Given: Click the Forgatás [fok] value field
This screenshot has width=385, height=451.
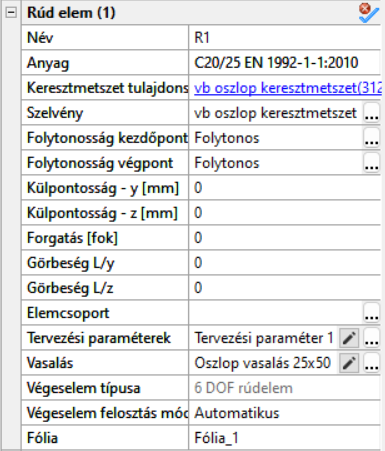Looking at the screenshot, I should 285,238.
